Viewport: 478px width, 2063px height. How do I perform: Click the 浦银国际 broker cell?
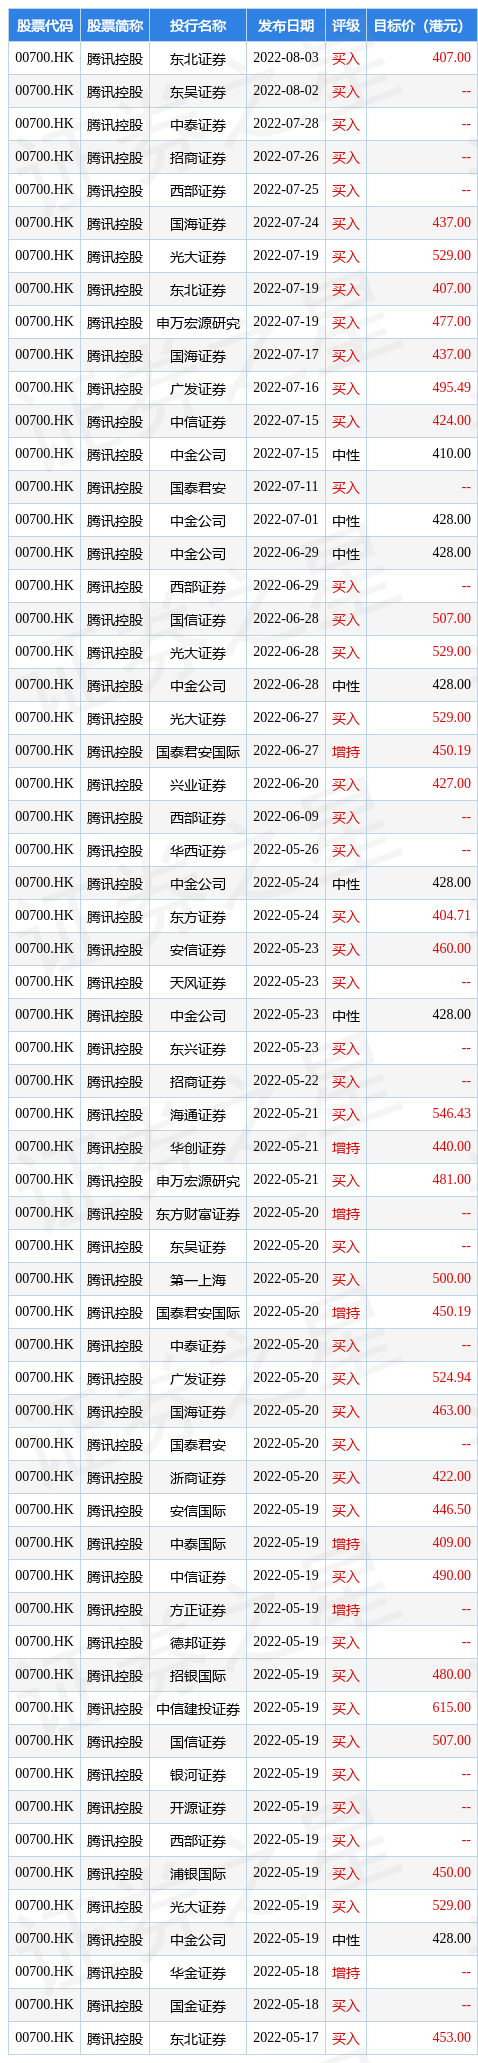coord(198,1873)
